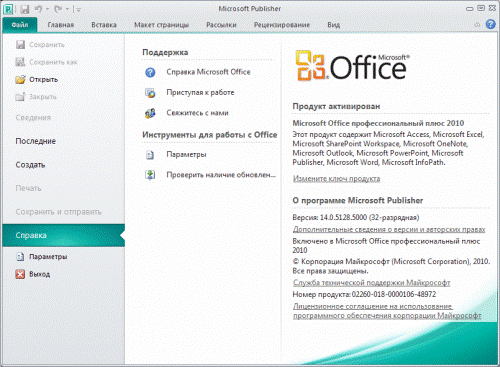Minimize the Publisher window
The height and width of the screenshot is (367, 500).
pyautogui.click(x=469, y=8)
